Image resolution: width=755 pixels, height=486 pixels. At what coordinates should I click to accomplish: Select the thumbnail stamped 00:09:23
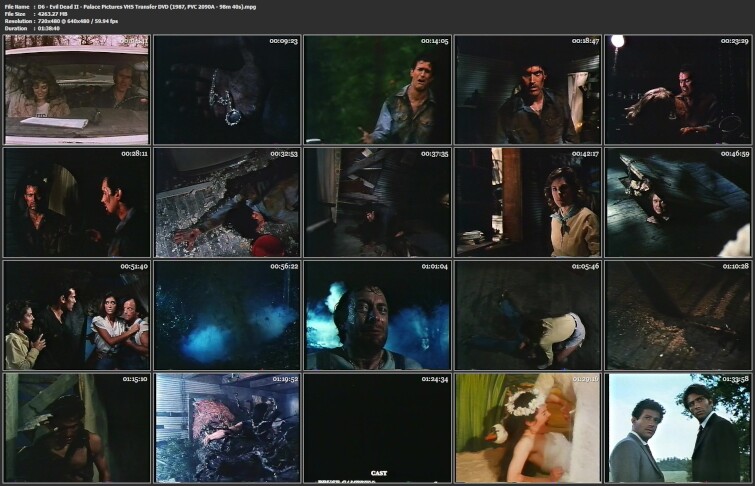tap(227, 90)
